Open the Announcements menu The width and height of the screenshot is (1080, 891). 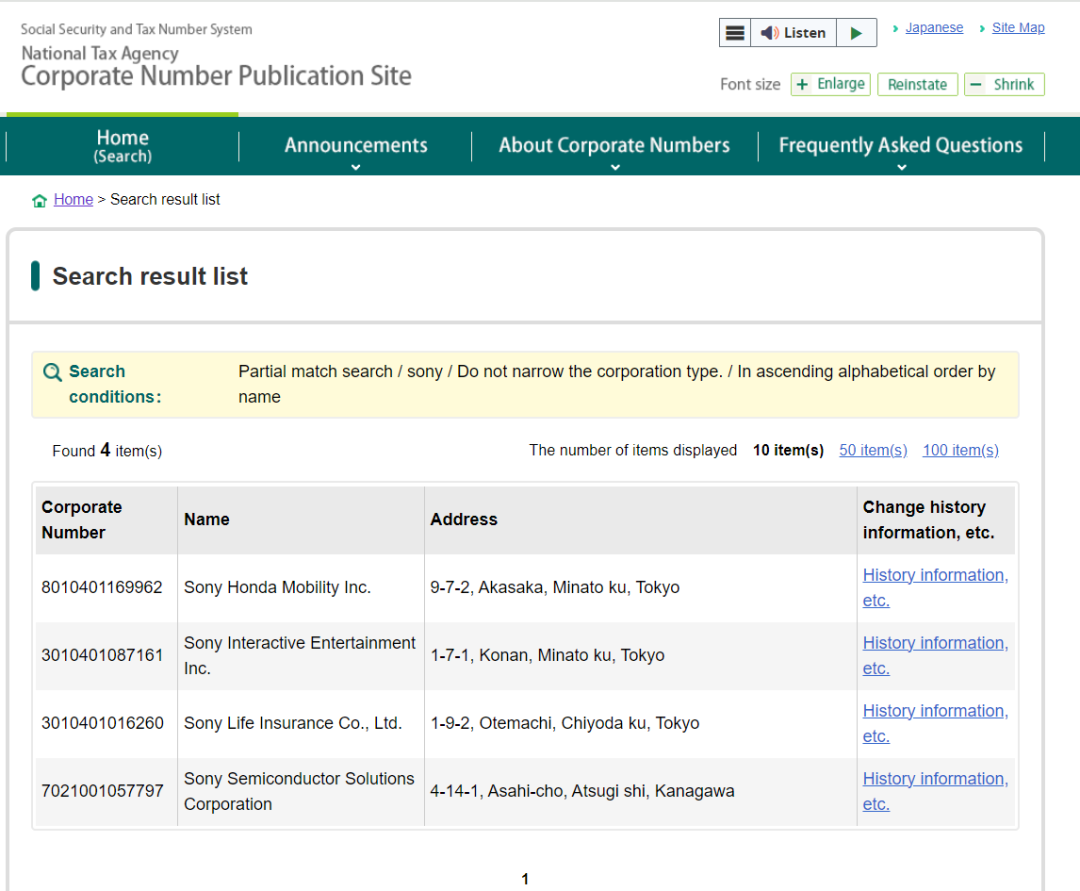point(355,145)
